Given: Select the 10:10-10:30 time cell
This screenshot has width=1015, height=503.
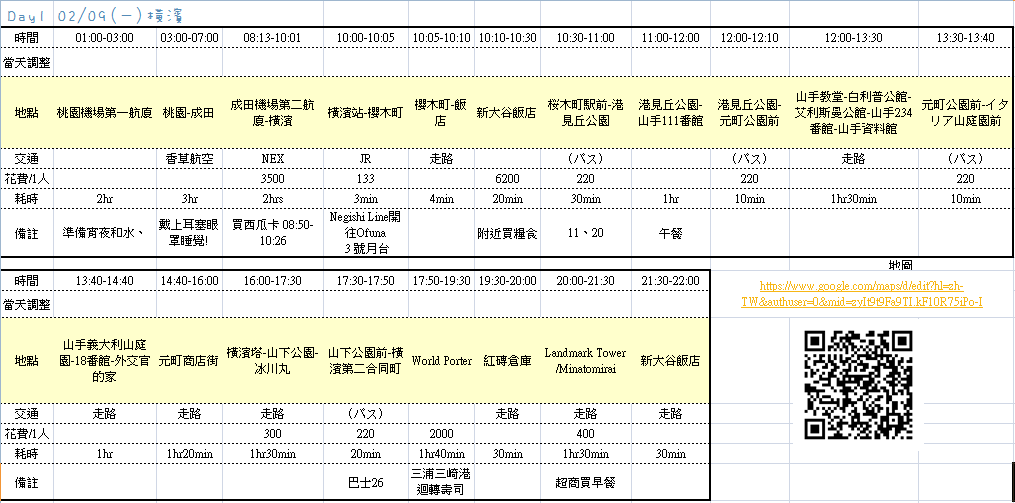Looking at the screenshot, I should pos(508,38).
